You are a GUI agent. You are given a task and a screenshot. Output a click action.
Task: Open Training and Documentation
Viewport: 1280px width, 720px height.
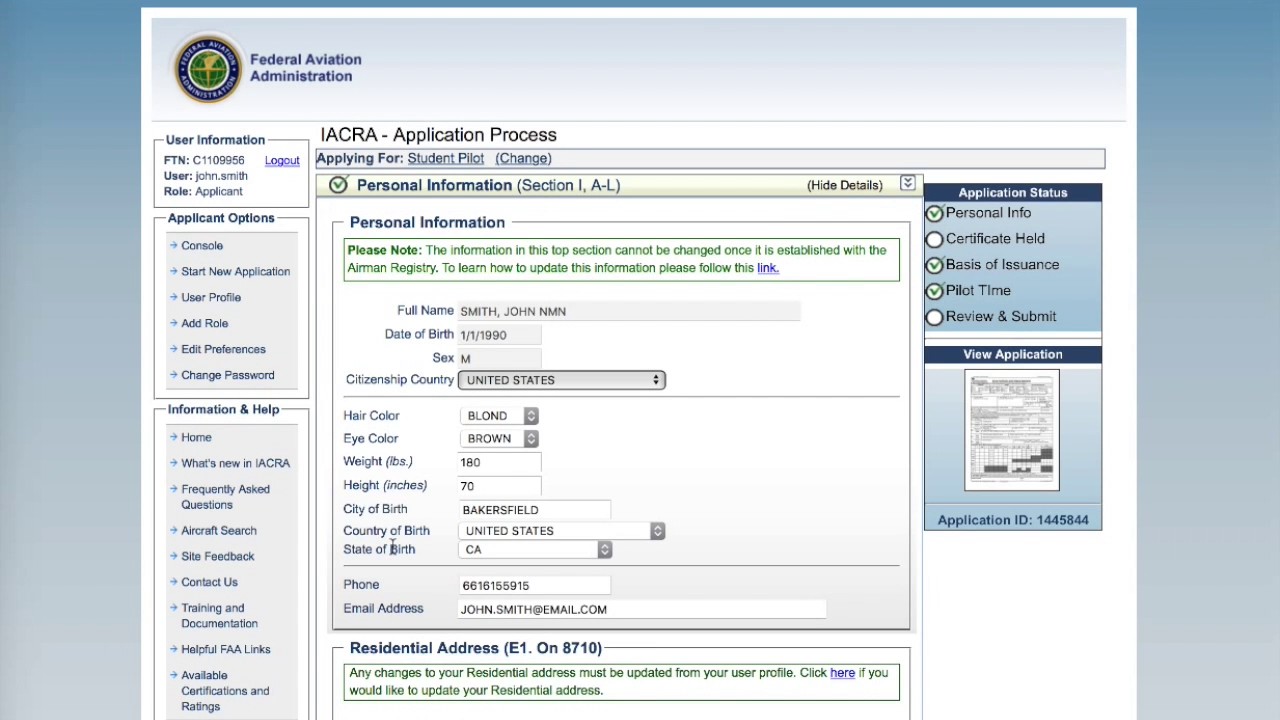220,616
